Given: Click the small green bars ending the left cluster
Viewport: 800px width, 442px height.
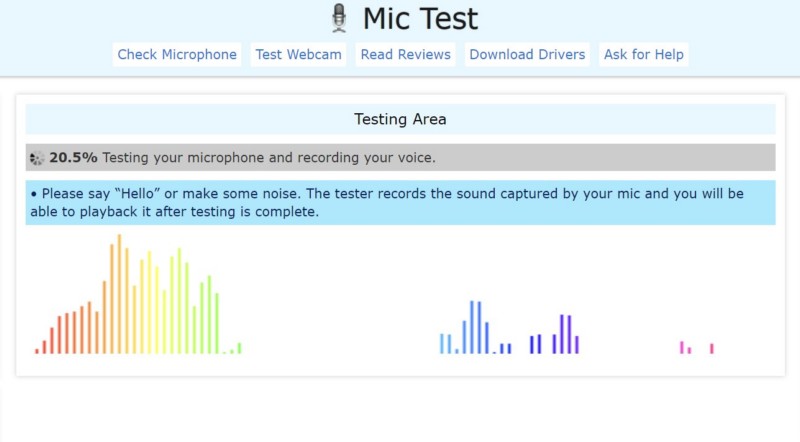Looking at the screenshot, I should tap(236, 348).
